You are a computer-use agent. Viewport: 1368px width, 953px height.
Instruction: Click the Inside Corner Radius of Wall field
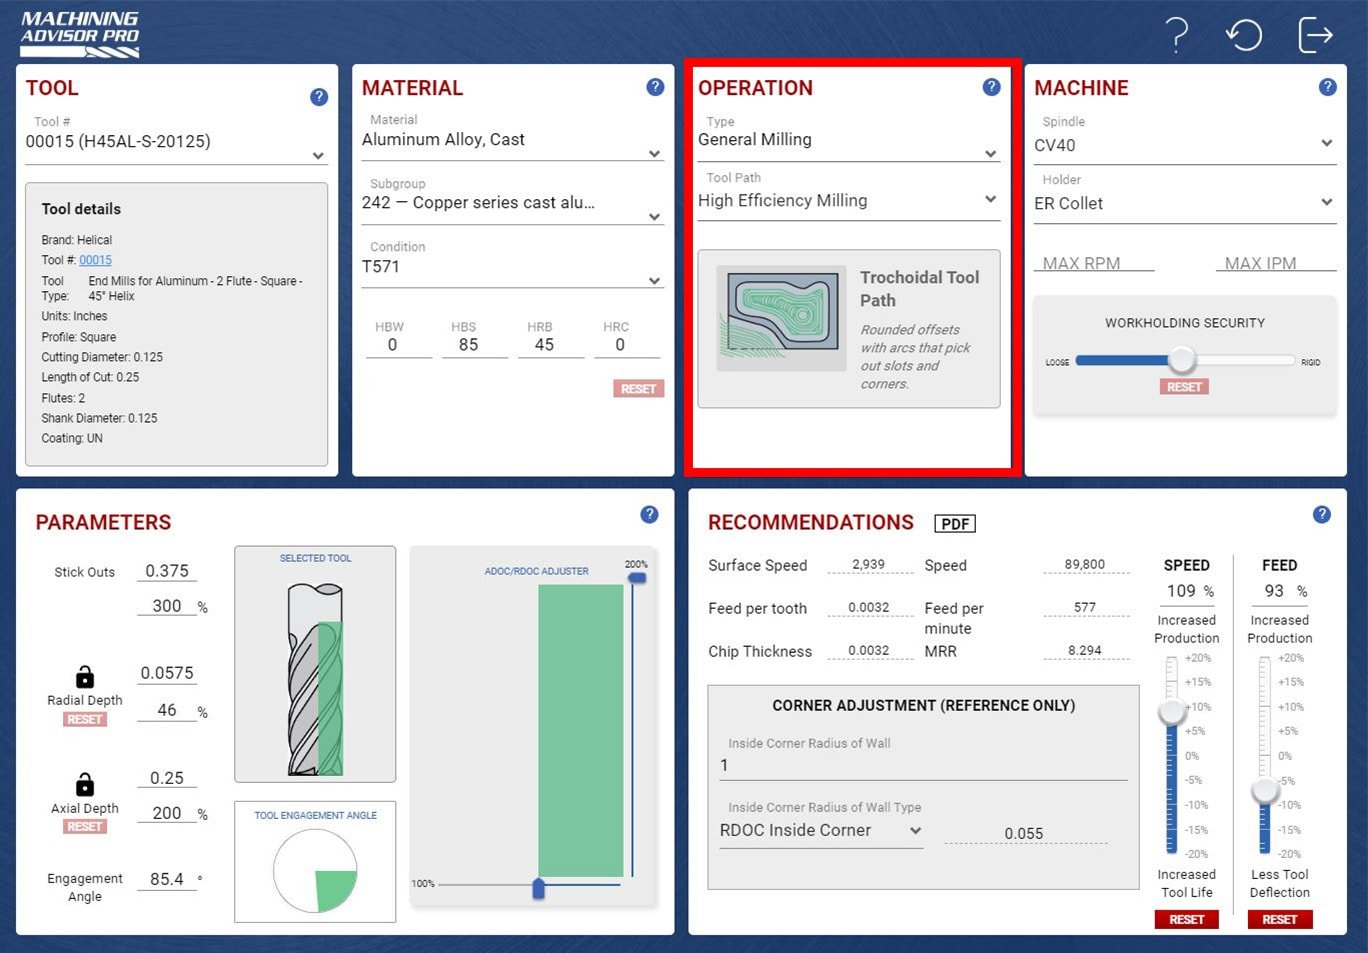[x=923, y=765]
